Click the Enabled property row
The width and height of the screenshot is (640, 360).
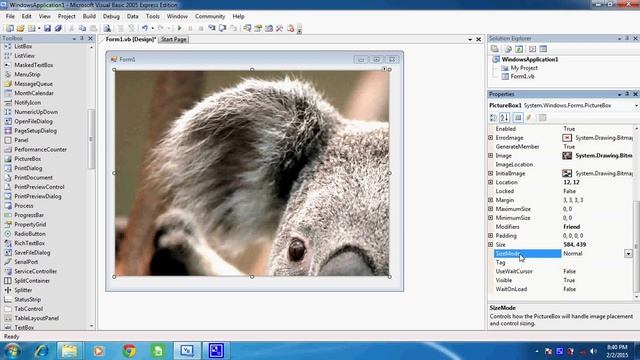[x=563, y=129]
